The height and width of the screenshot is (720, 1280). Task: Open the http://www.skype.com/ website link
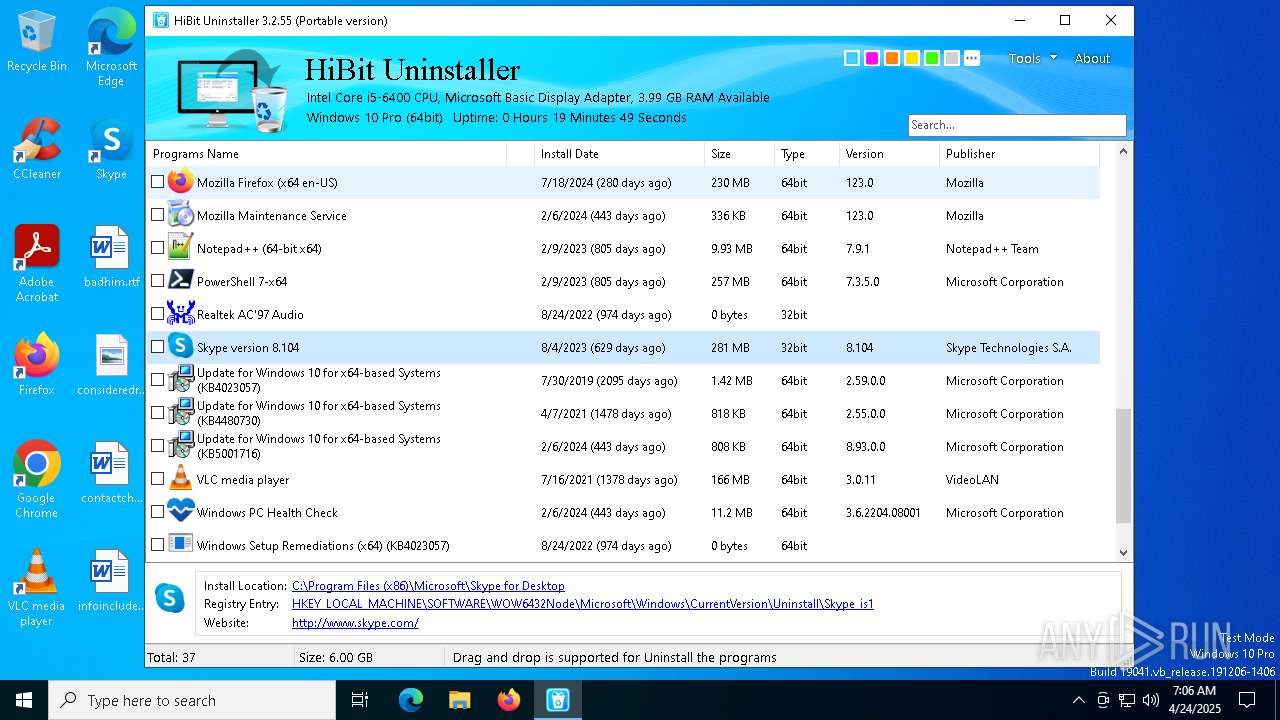(x=355, y=623)
